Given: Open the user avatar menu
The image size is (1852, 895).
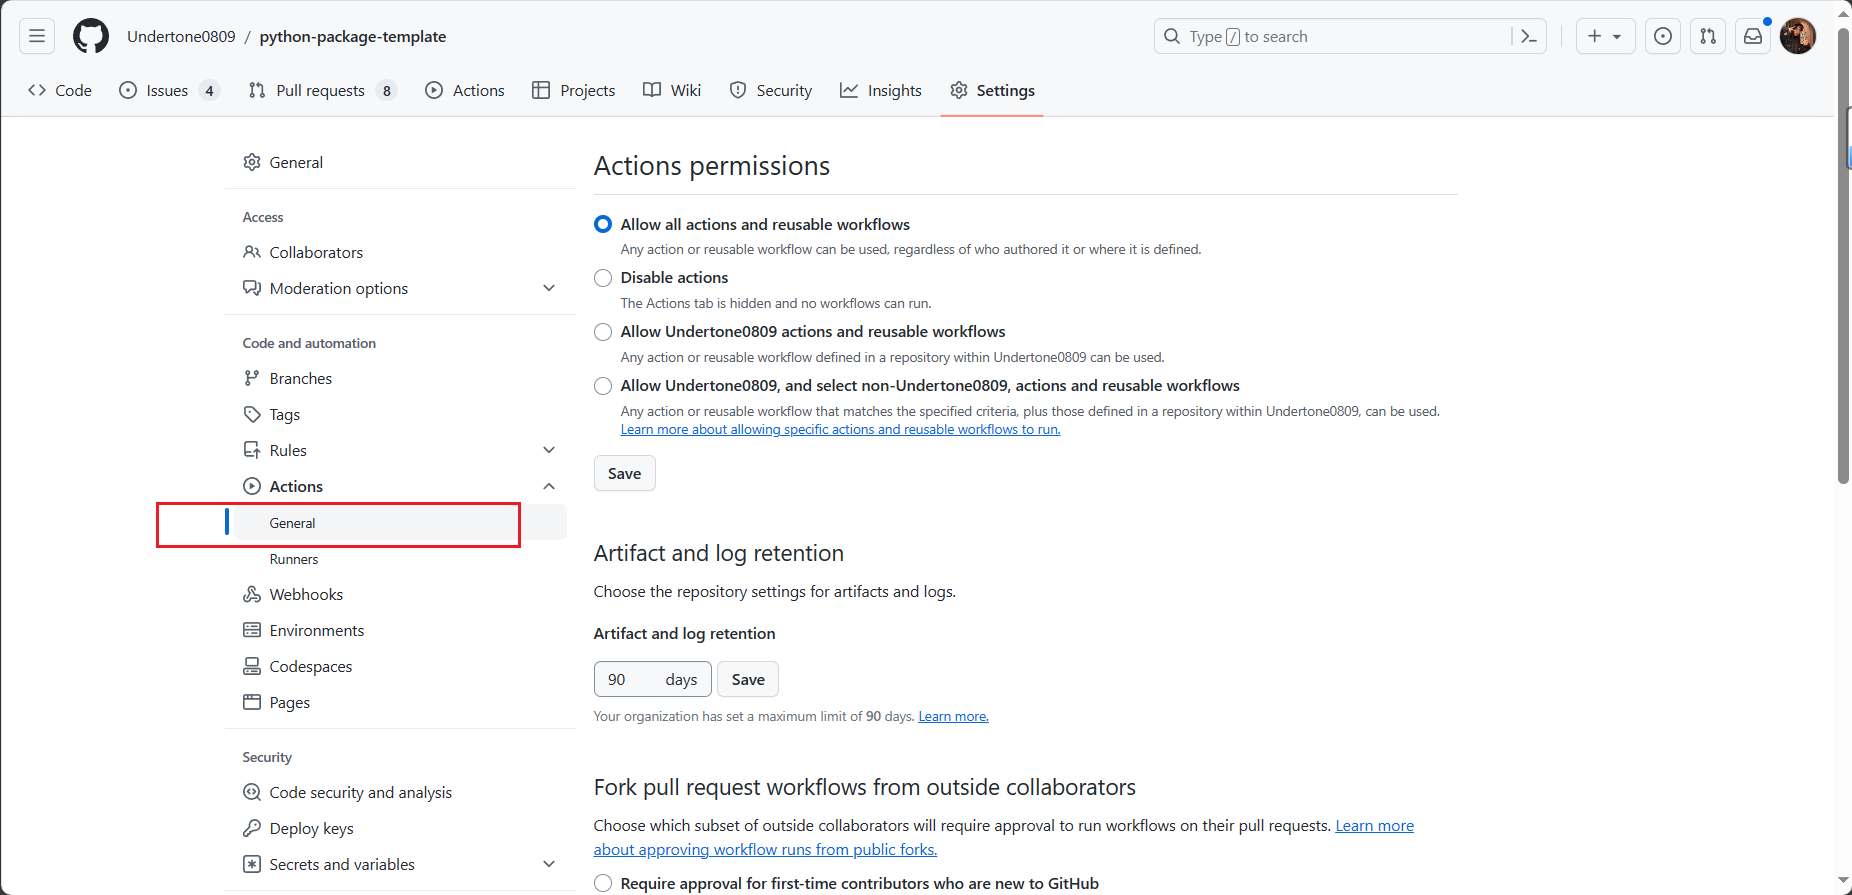Looking at the screenshot, I should (1798, 36).
